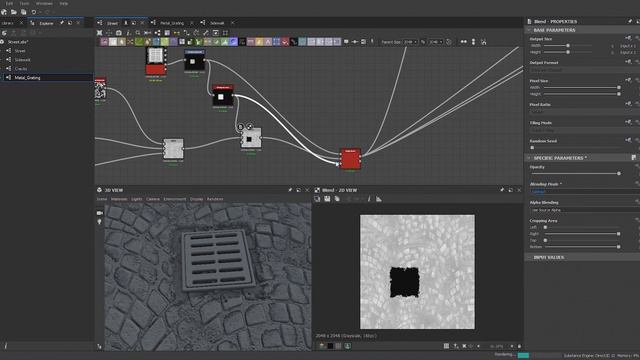
Task: Adjust Output Size Width slider
Action: pyautogui.click(x=568, y=46)
